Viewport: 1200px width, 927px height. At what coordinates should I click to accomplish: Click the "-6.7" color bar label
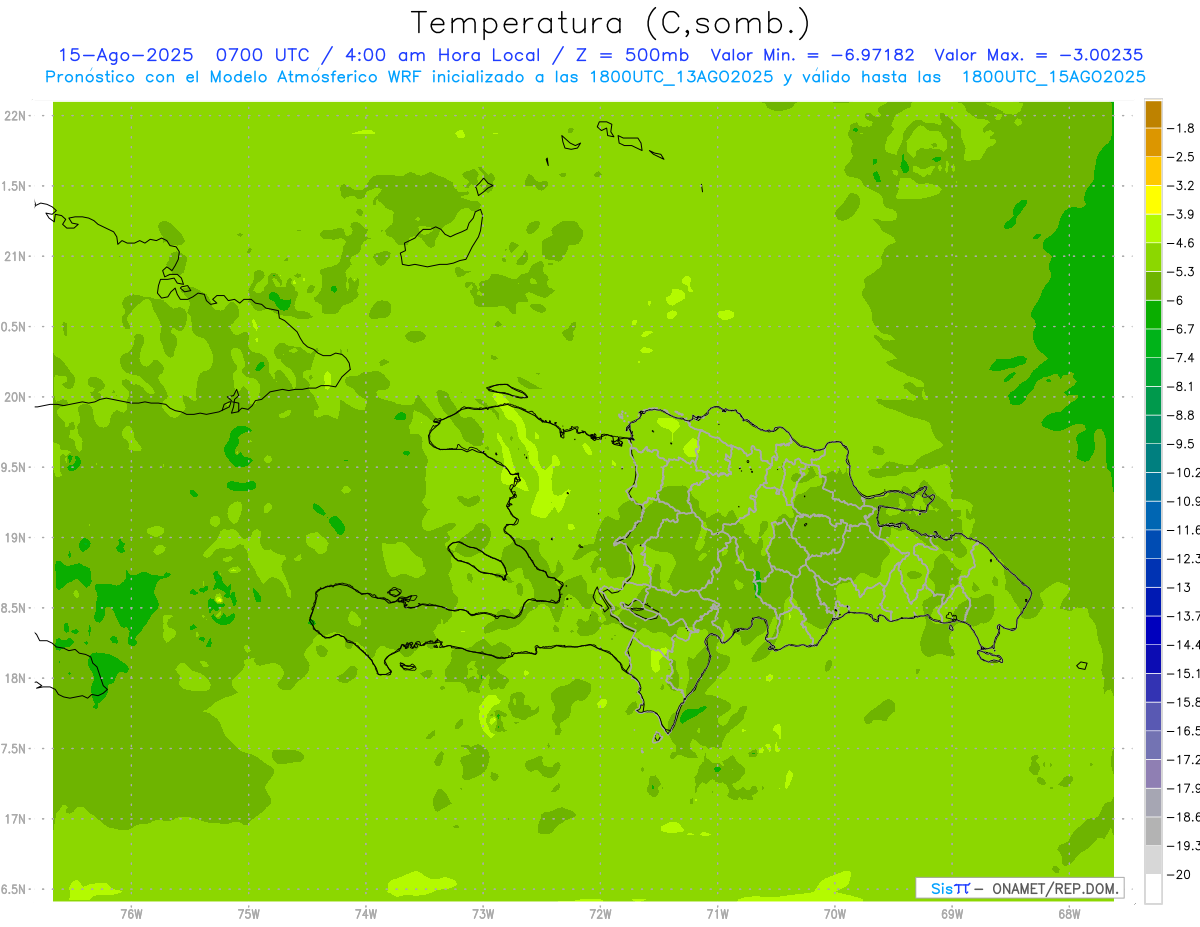1181,329
